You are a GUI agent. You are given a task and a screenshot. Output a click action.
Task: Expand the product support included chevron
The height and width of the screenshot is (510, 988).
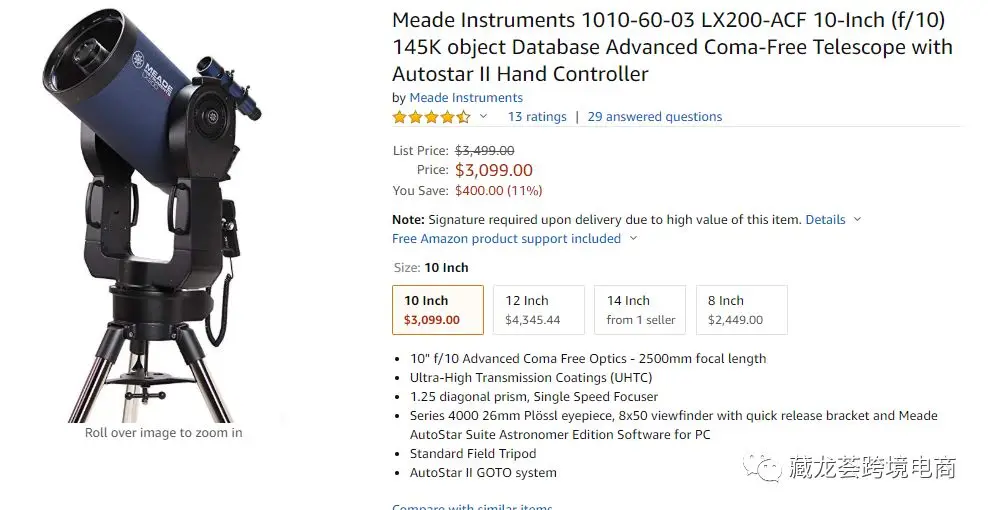[633, 239]
